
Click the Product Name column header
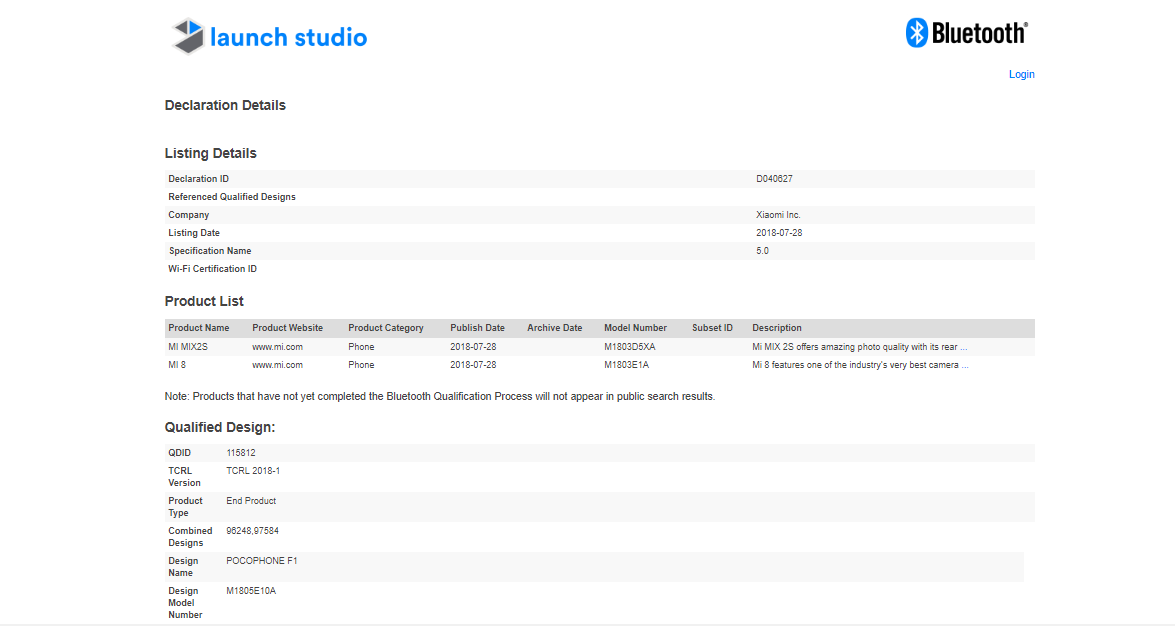pyautogui.click(x=199, y=328)
